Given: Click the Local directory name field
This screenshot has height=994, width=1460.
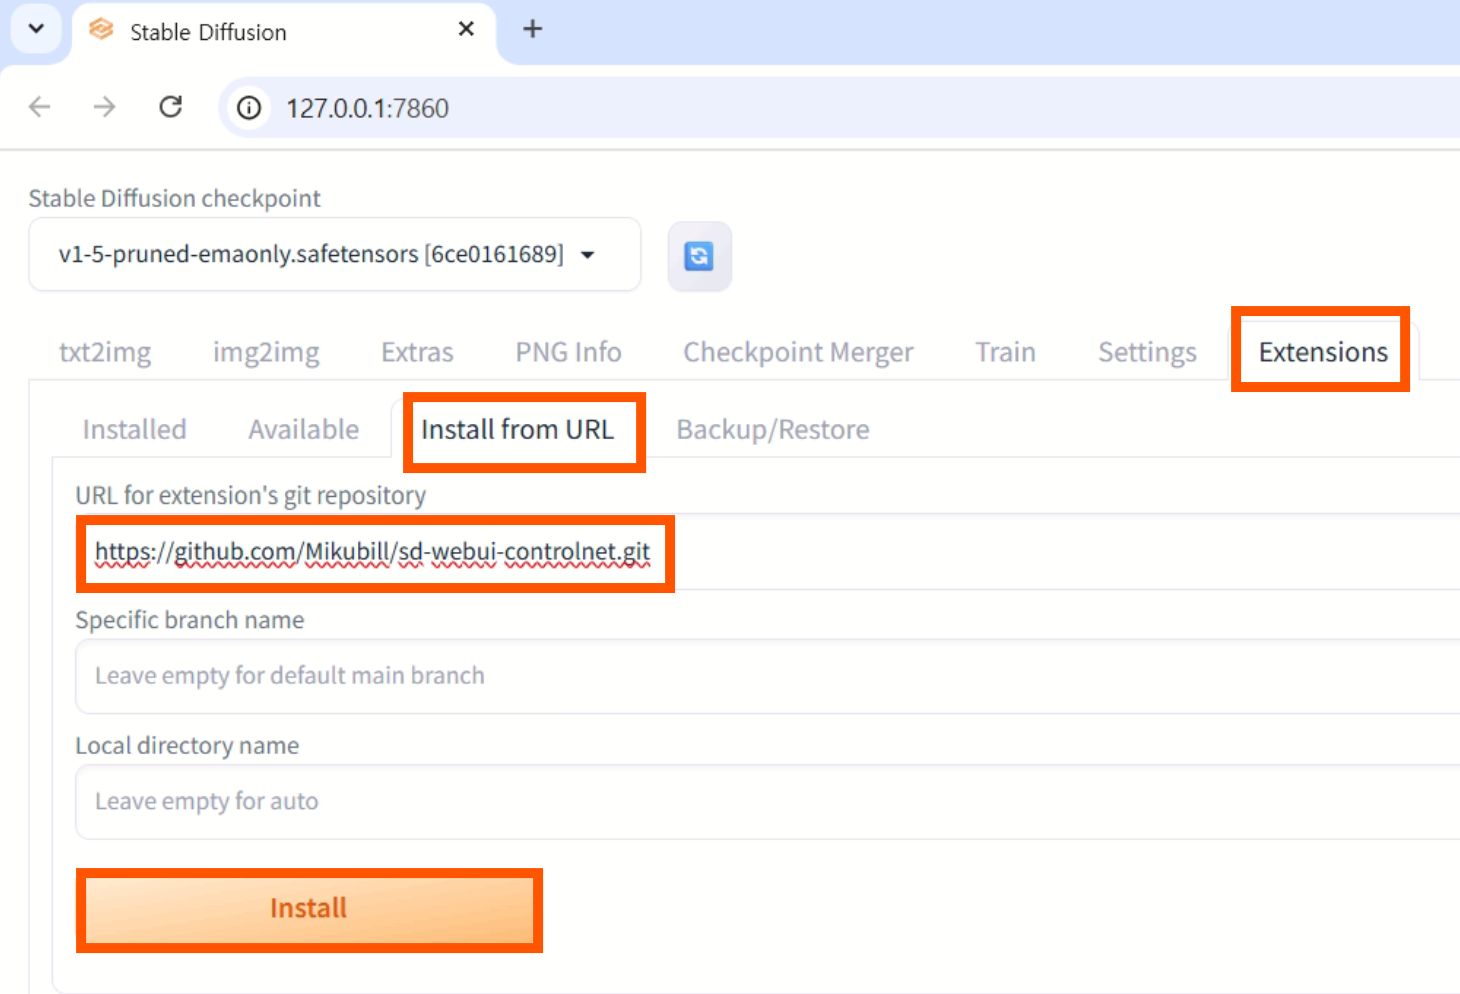Looking at the screenshot, I should pos(768,802).
